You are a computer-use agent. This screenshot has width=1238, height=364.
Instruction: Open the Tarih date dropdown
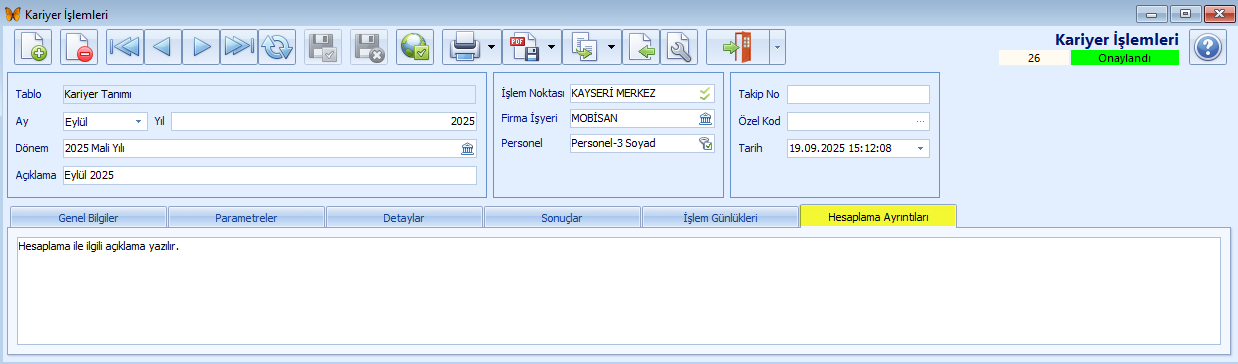[921, 148]
